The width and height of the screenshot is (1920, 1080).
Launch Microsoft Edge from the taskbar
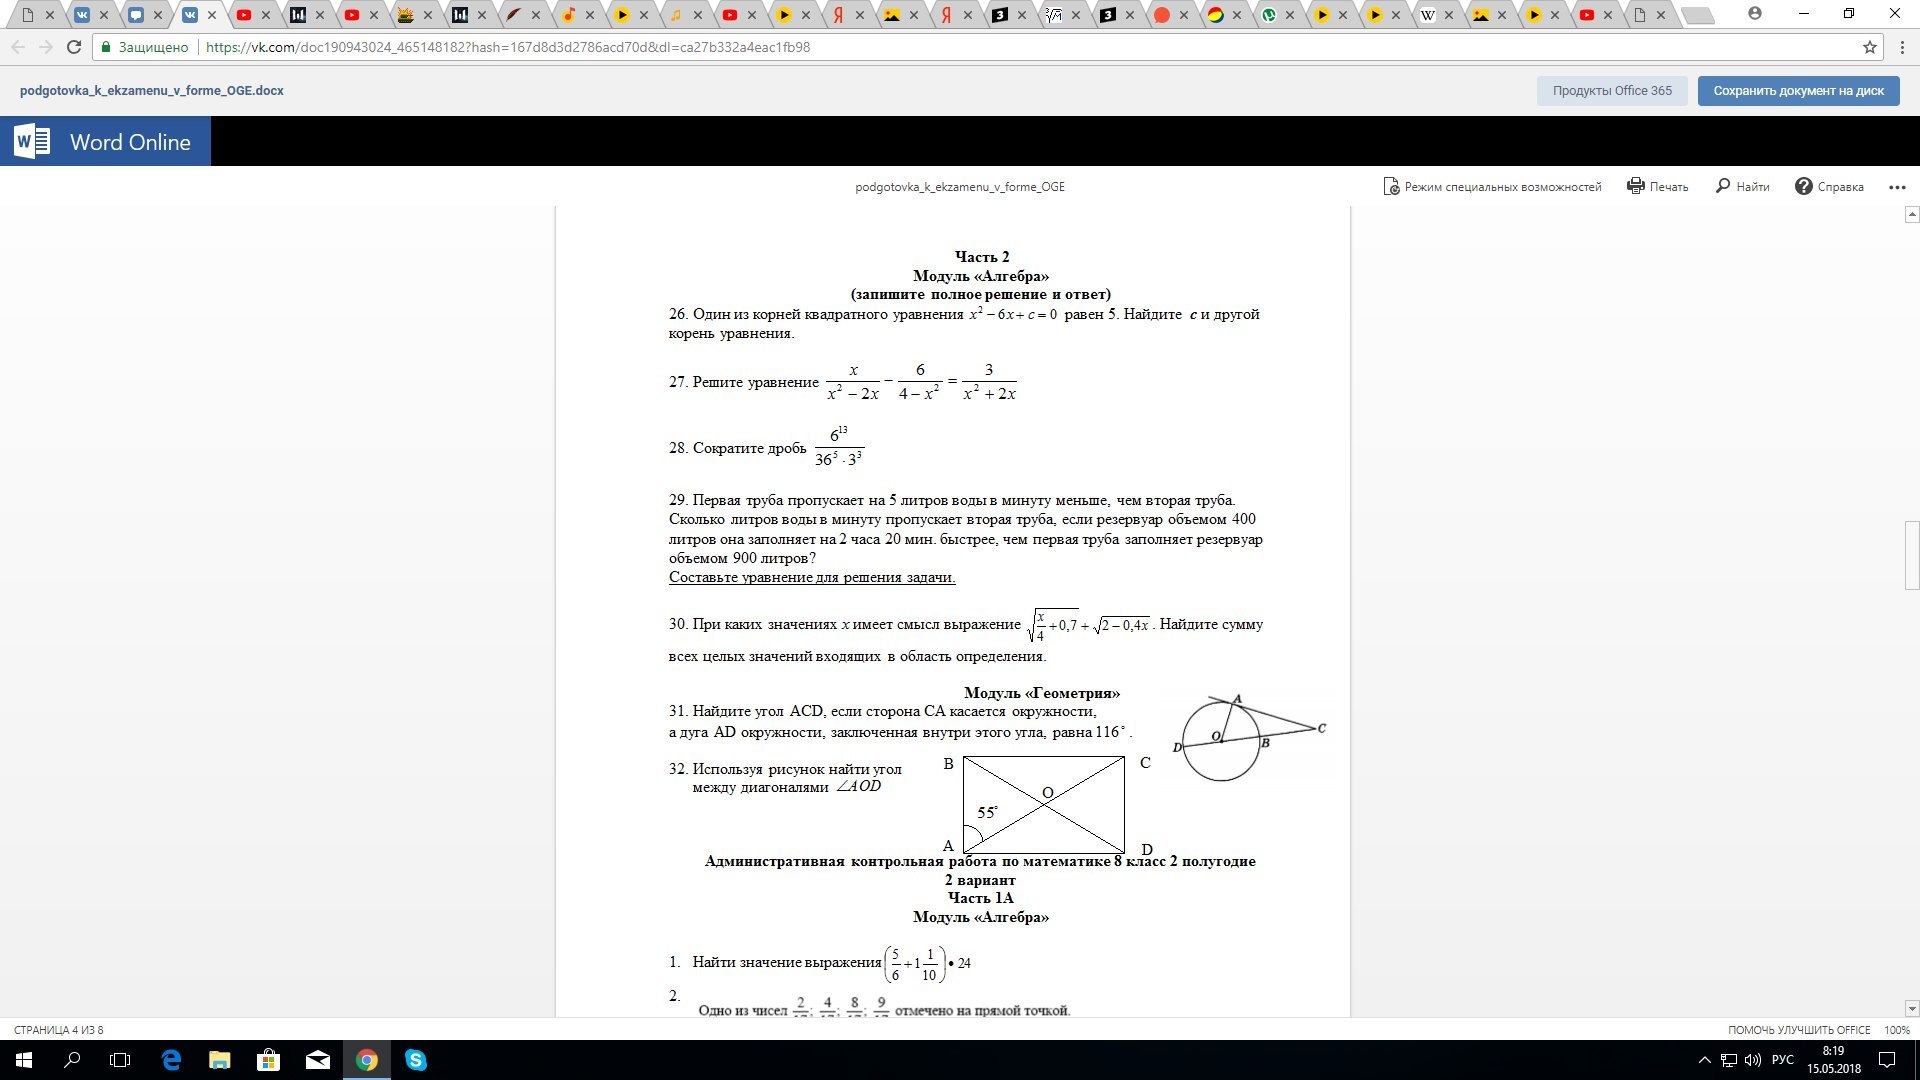coord(171,1060)
